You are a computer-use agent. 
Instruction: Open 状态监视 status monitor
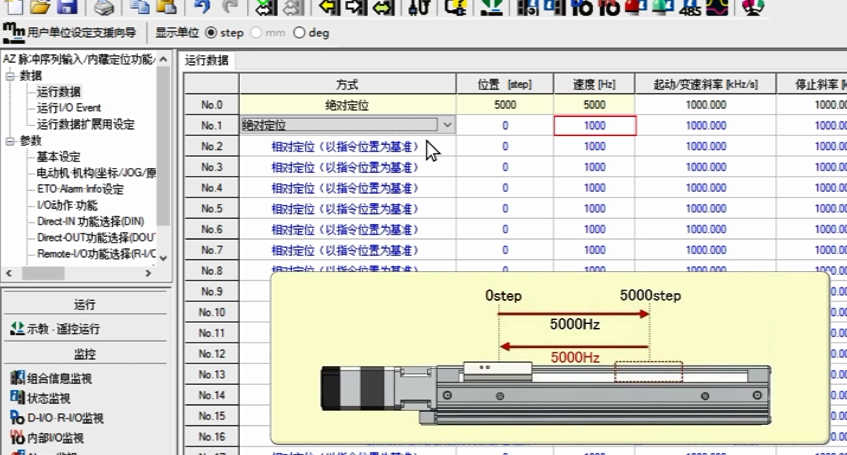(47, 398)
